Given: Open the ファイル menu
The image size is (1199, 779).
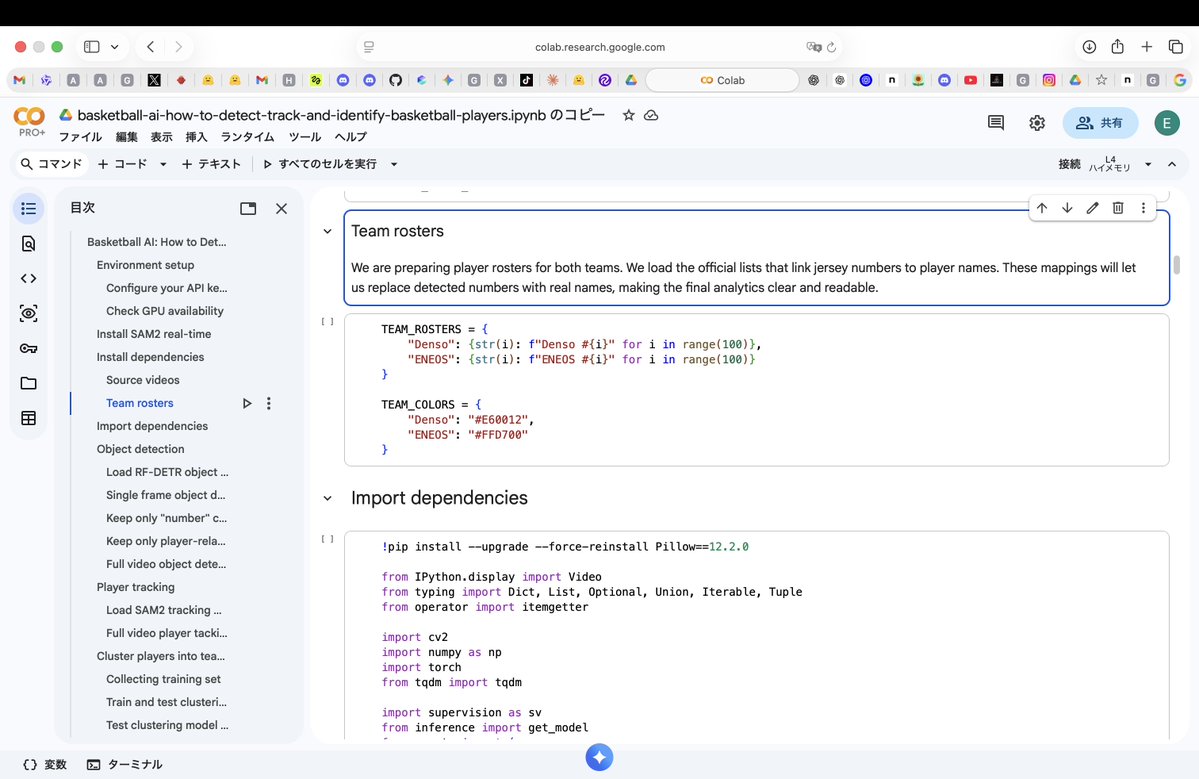Looking at the screenshot, I should (80, 137).
